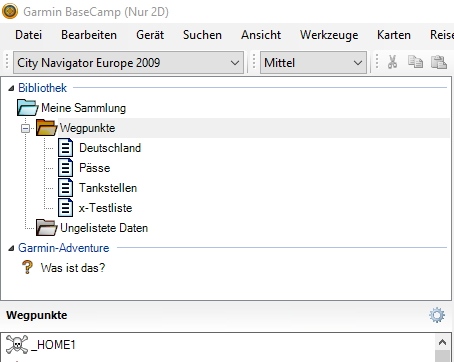Open the Gerät menu
The width and height of the screenshot is (454, 362).
pyautogui.click(x=150, y=35)
